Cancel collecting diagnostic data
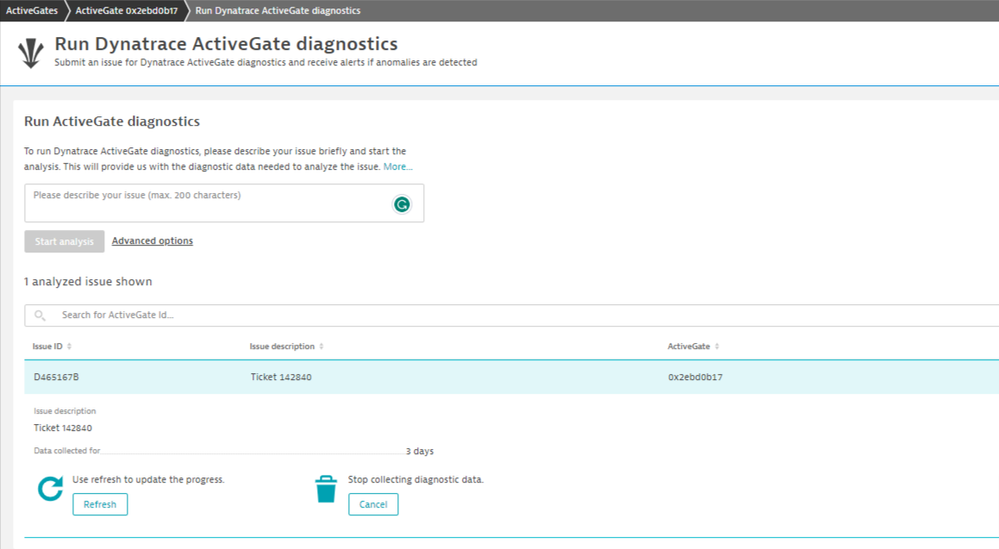This screenshot has width=999, height=549. 373,504
